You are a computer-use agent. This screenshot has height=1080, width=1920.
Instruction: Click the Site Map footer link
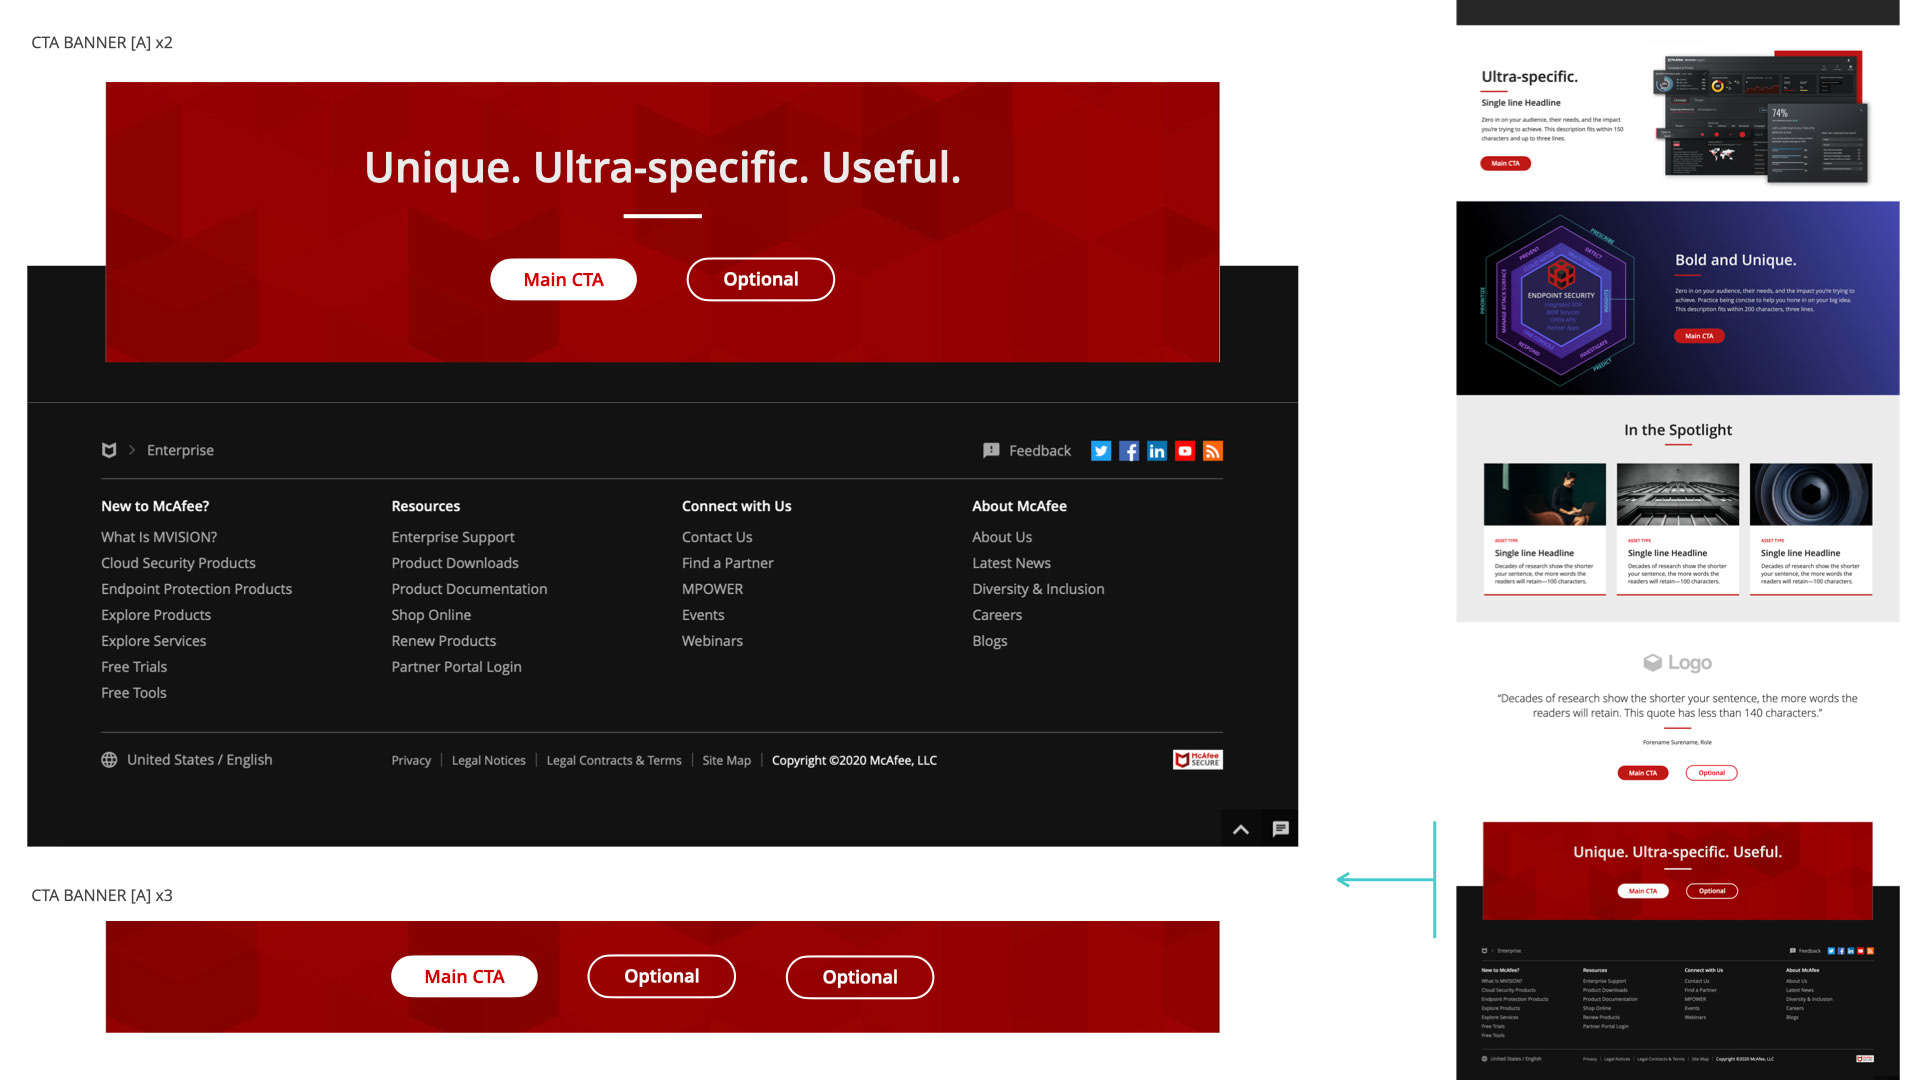coord(726,761)
